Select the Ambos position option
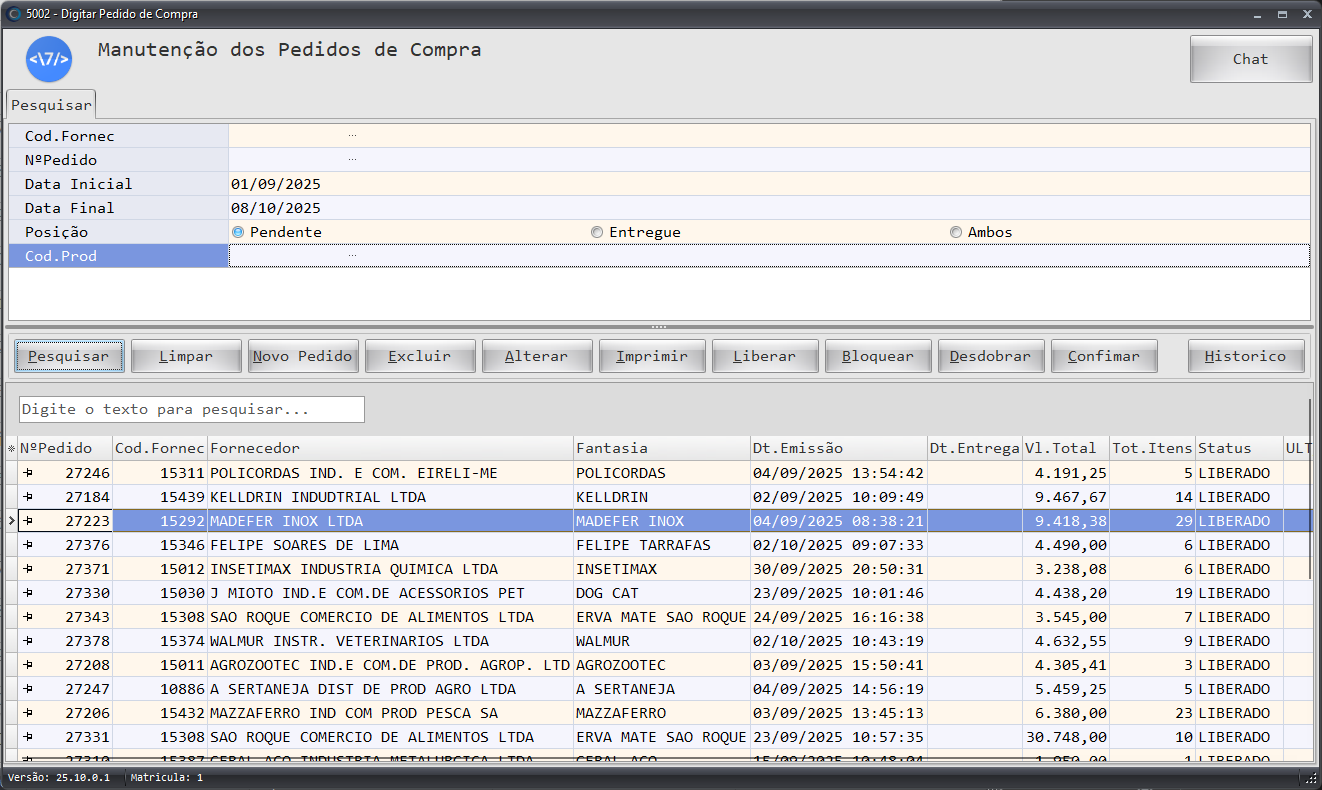The width and height of the screenshot is (1322, 790). point(956,232)
